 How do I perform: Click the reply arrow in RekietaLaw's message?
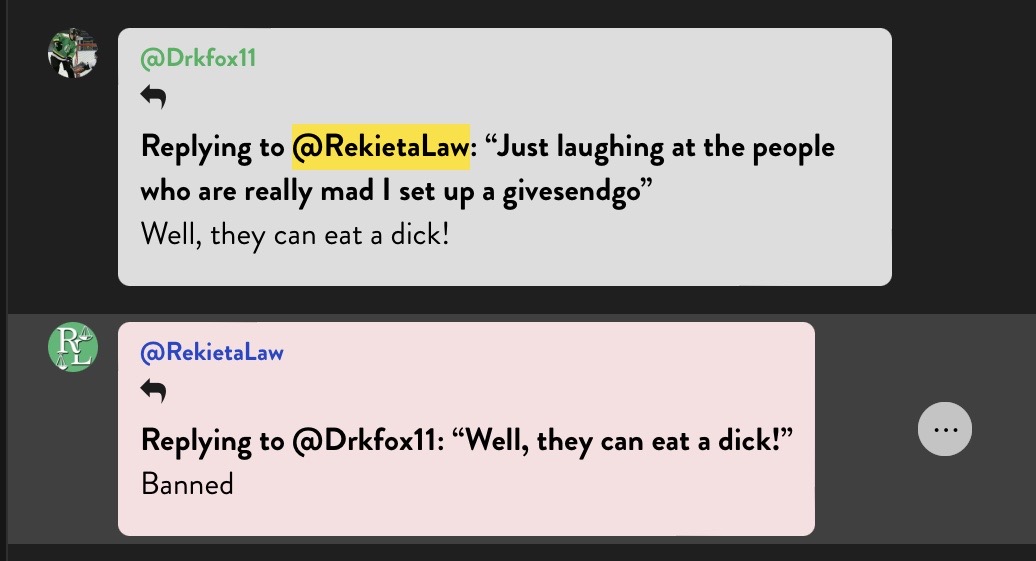[x=153, y=391]
